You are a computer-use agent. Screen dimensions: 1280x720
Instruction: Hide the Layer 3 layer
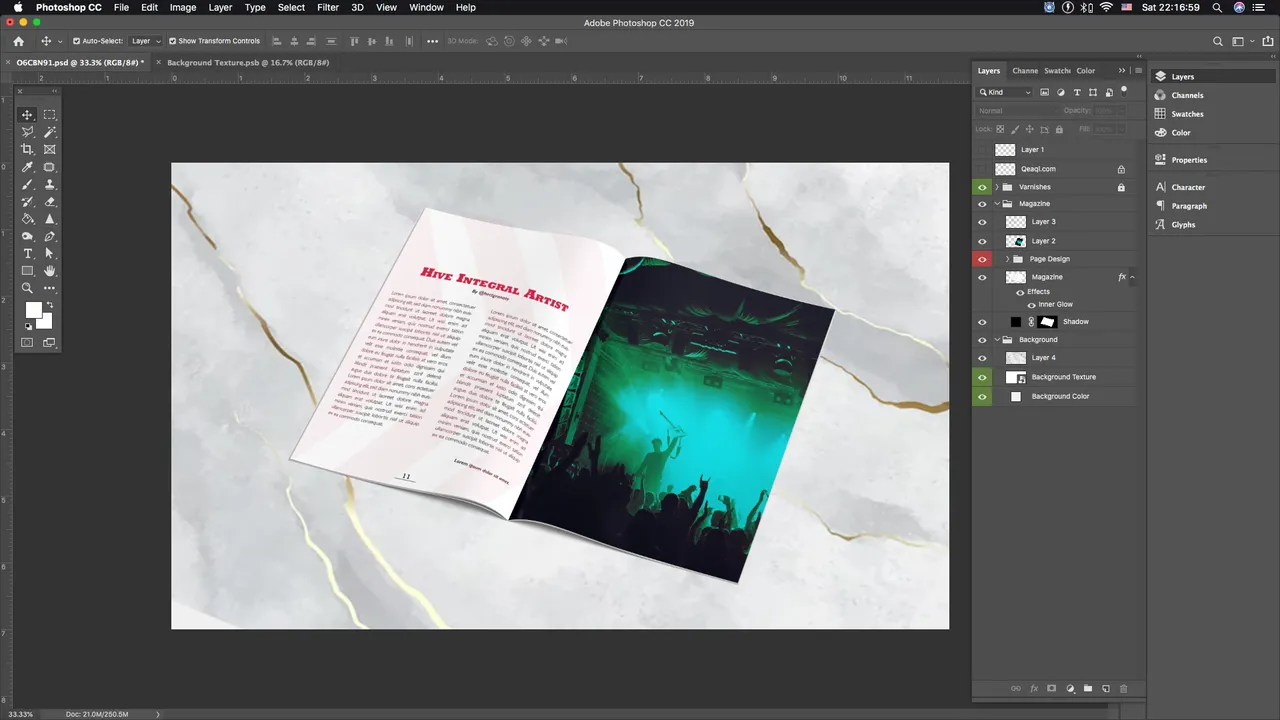tap(982, 222)
